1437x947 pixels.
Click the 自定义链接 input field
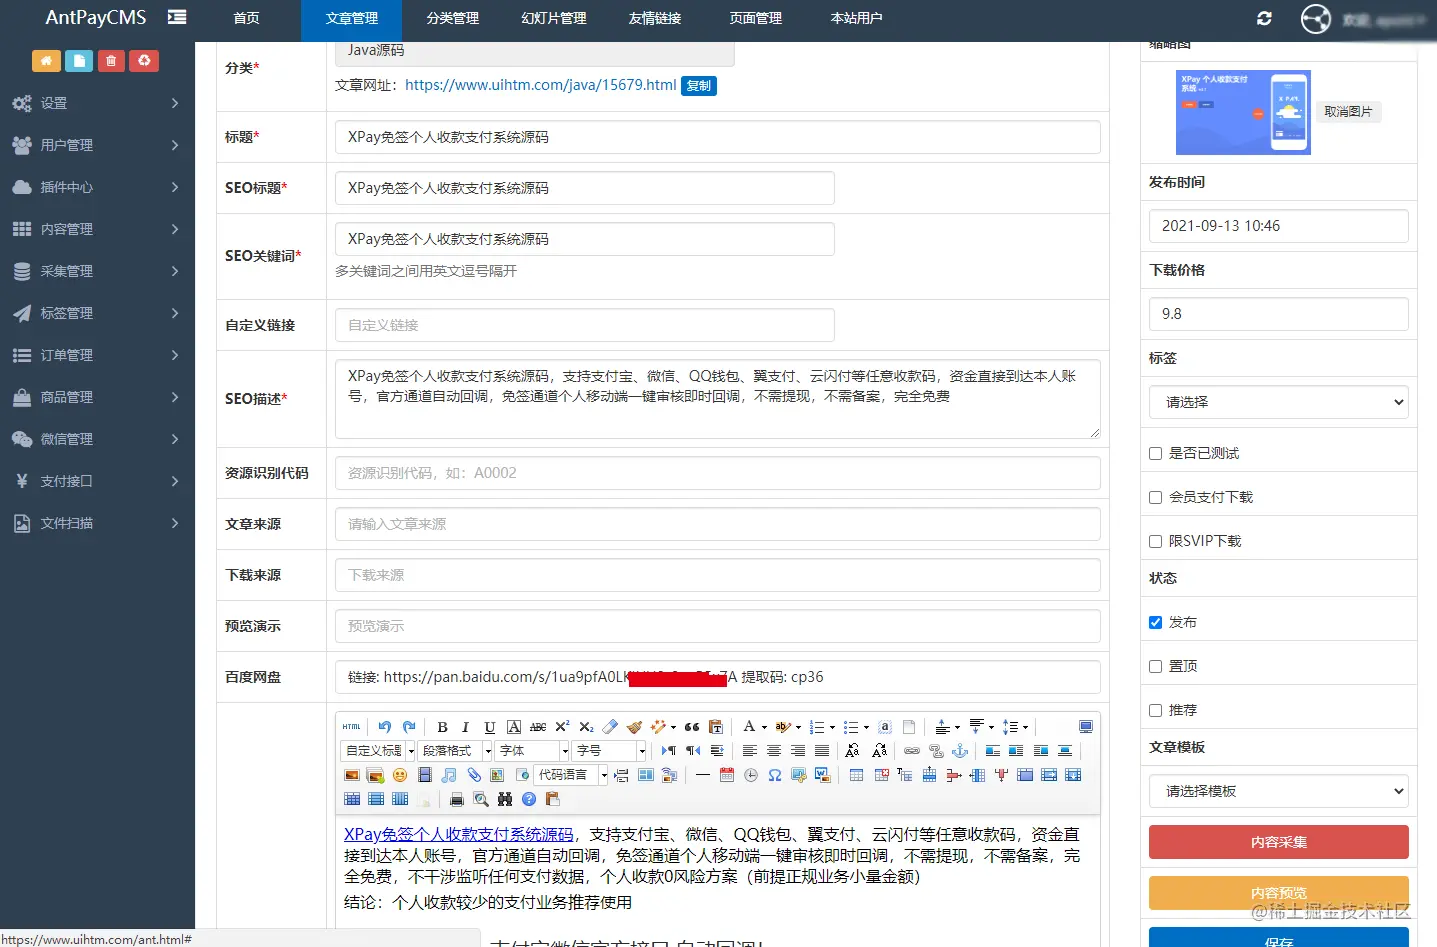tap(585, 325)
